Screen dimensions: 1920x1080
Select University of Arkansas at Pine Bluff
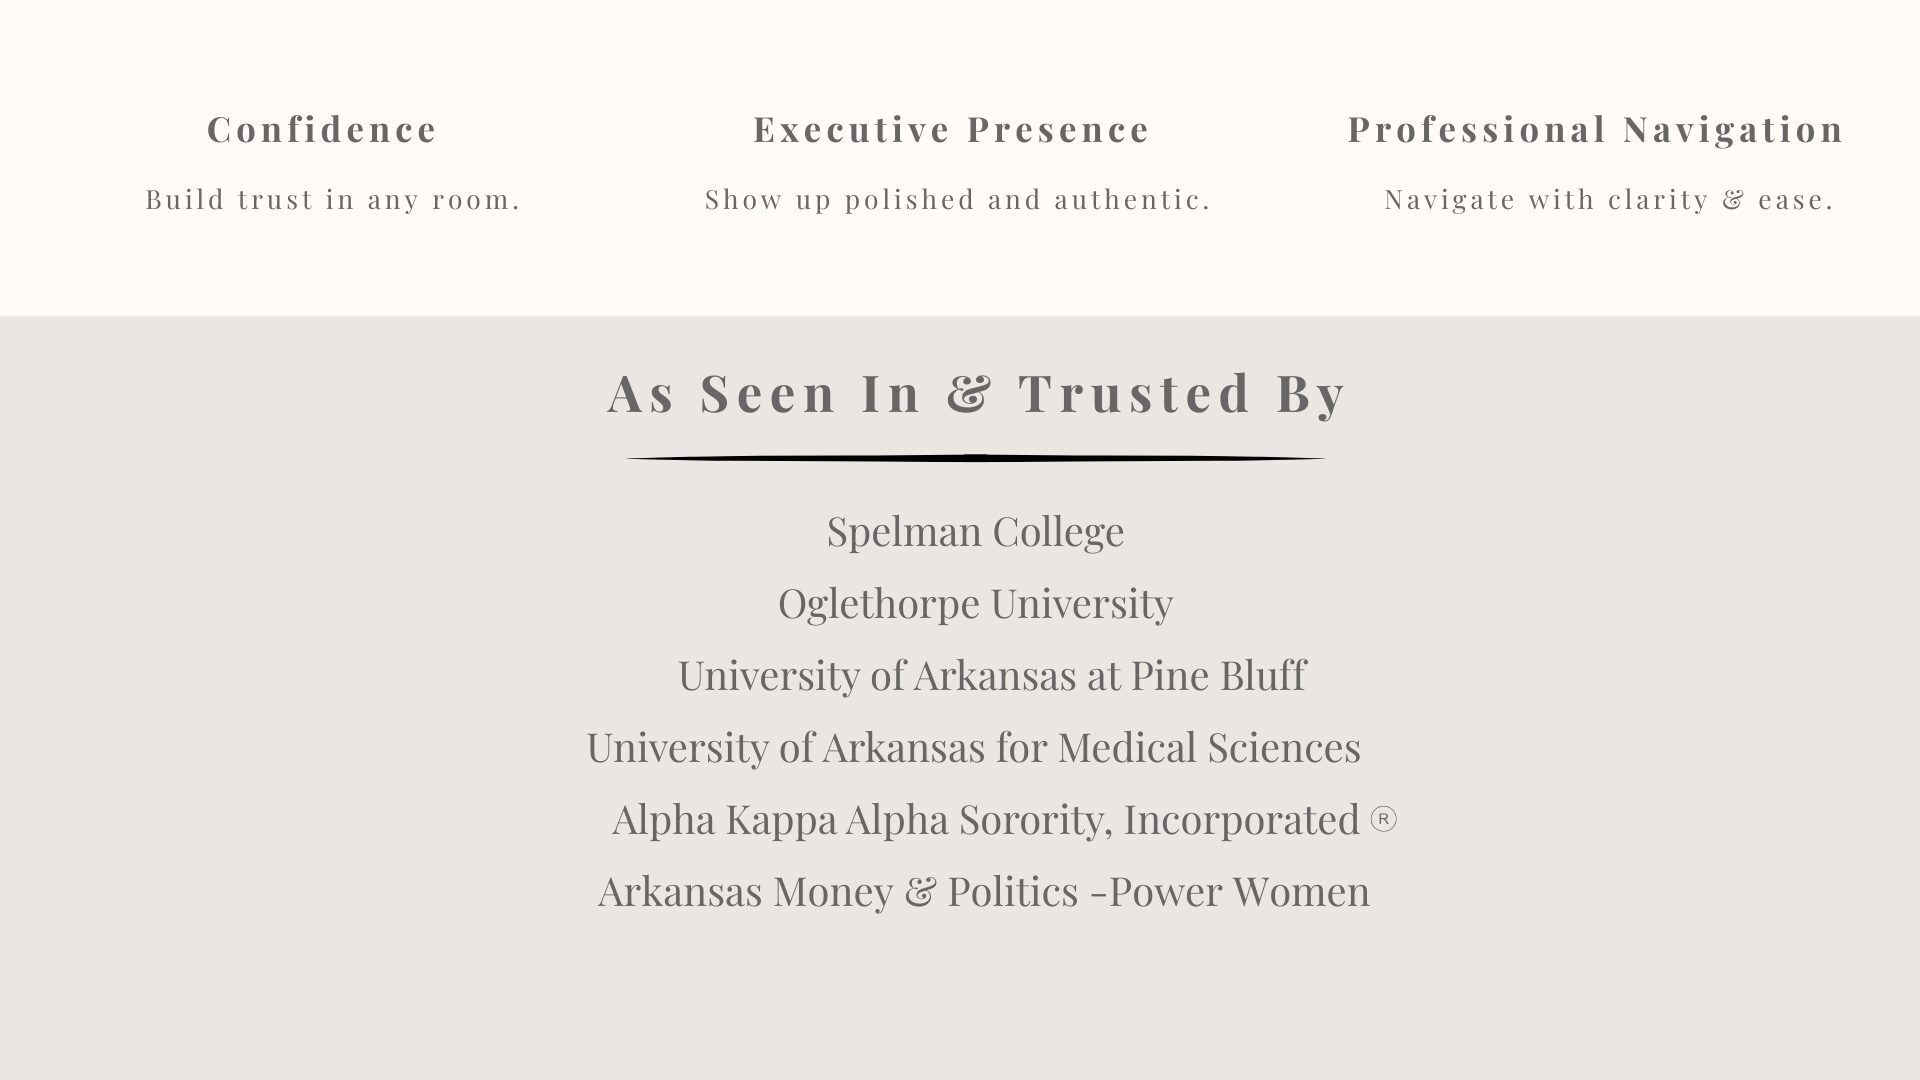(991, 675)
